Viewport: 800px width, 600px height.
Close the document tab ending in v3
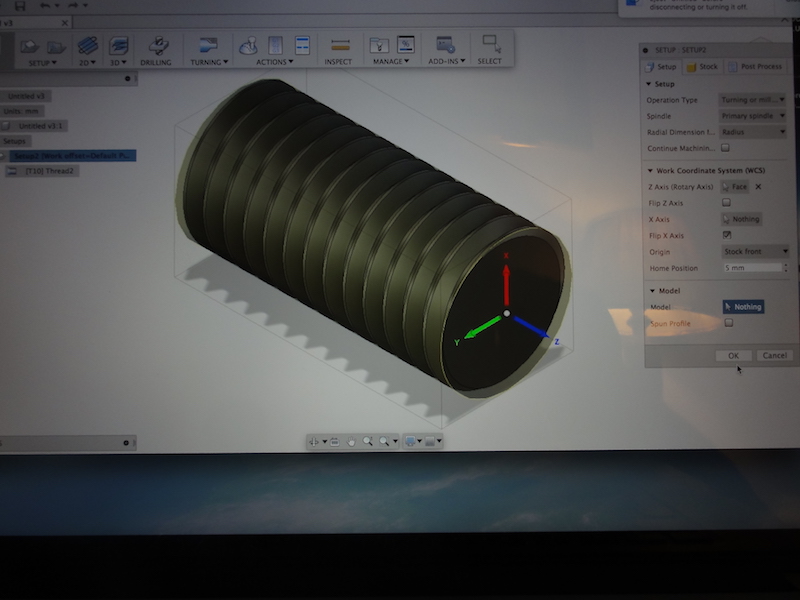(64, 23)
